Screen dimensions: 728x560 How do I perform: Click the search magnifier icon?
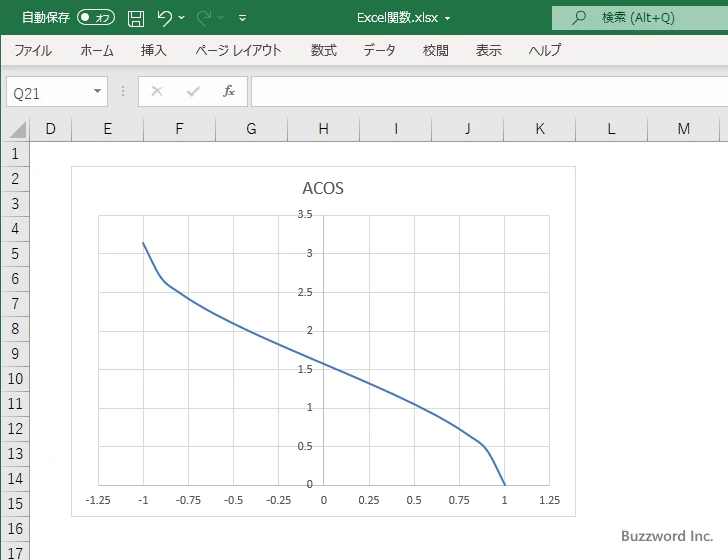578,18
